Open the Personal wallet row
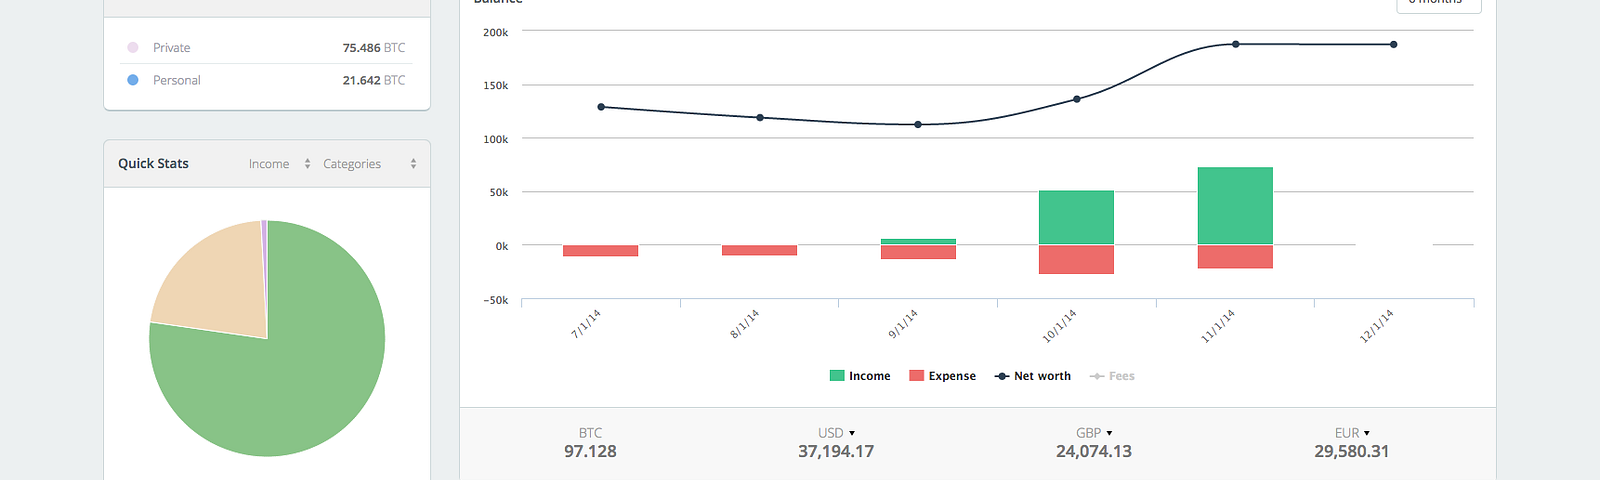 tap(267, 80)
